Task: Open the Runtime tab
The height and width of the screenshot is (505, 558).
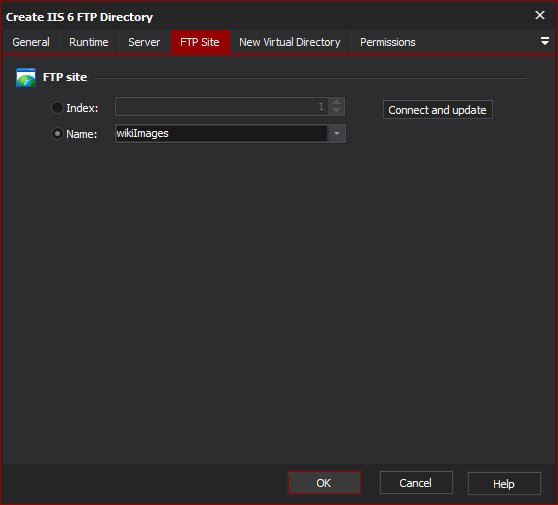Action: click(x=89, y=42)
